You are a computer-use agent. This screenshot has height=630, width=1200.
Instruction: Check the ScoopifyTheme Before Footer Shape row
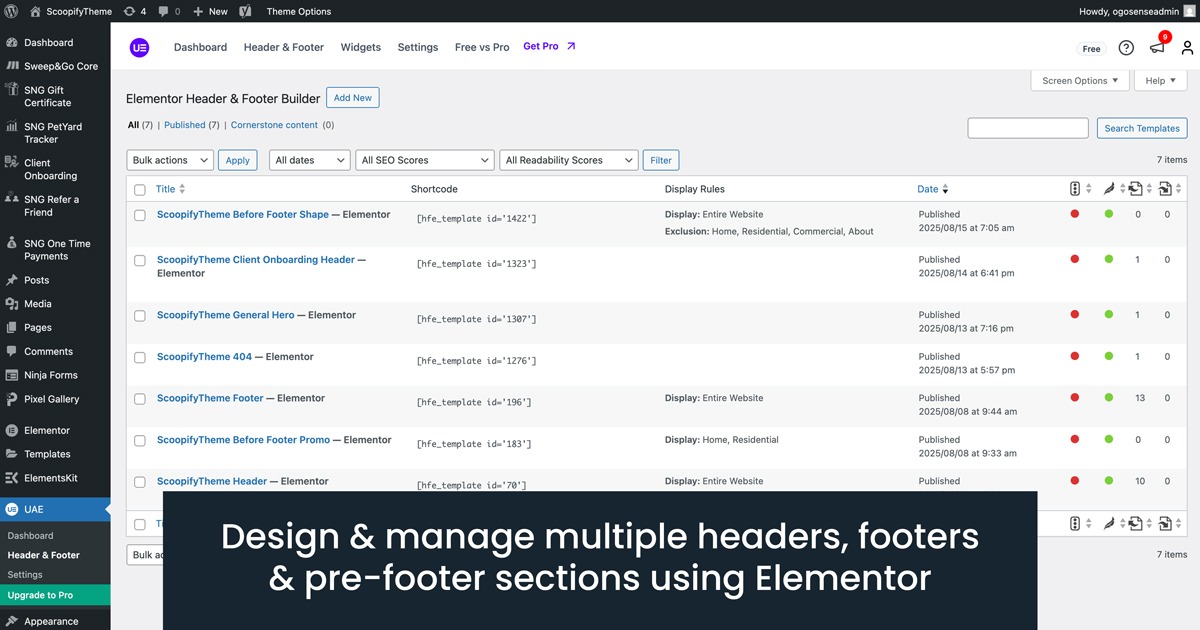click(x=140, y=215)
